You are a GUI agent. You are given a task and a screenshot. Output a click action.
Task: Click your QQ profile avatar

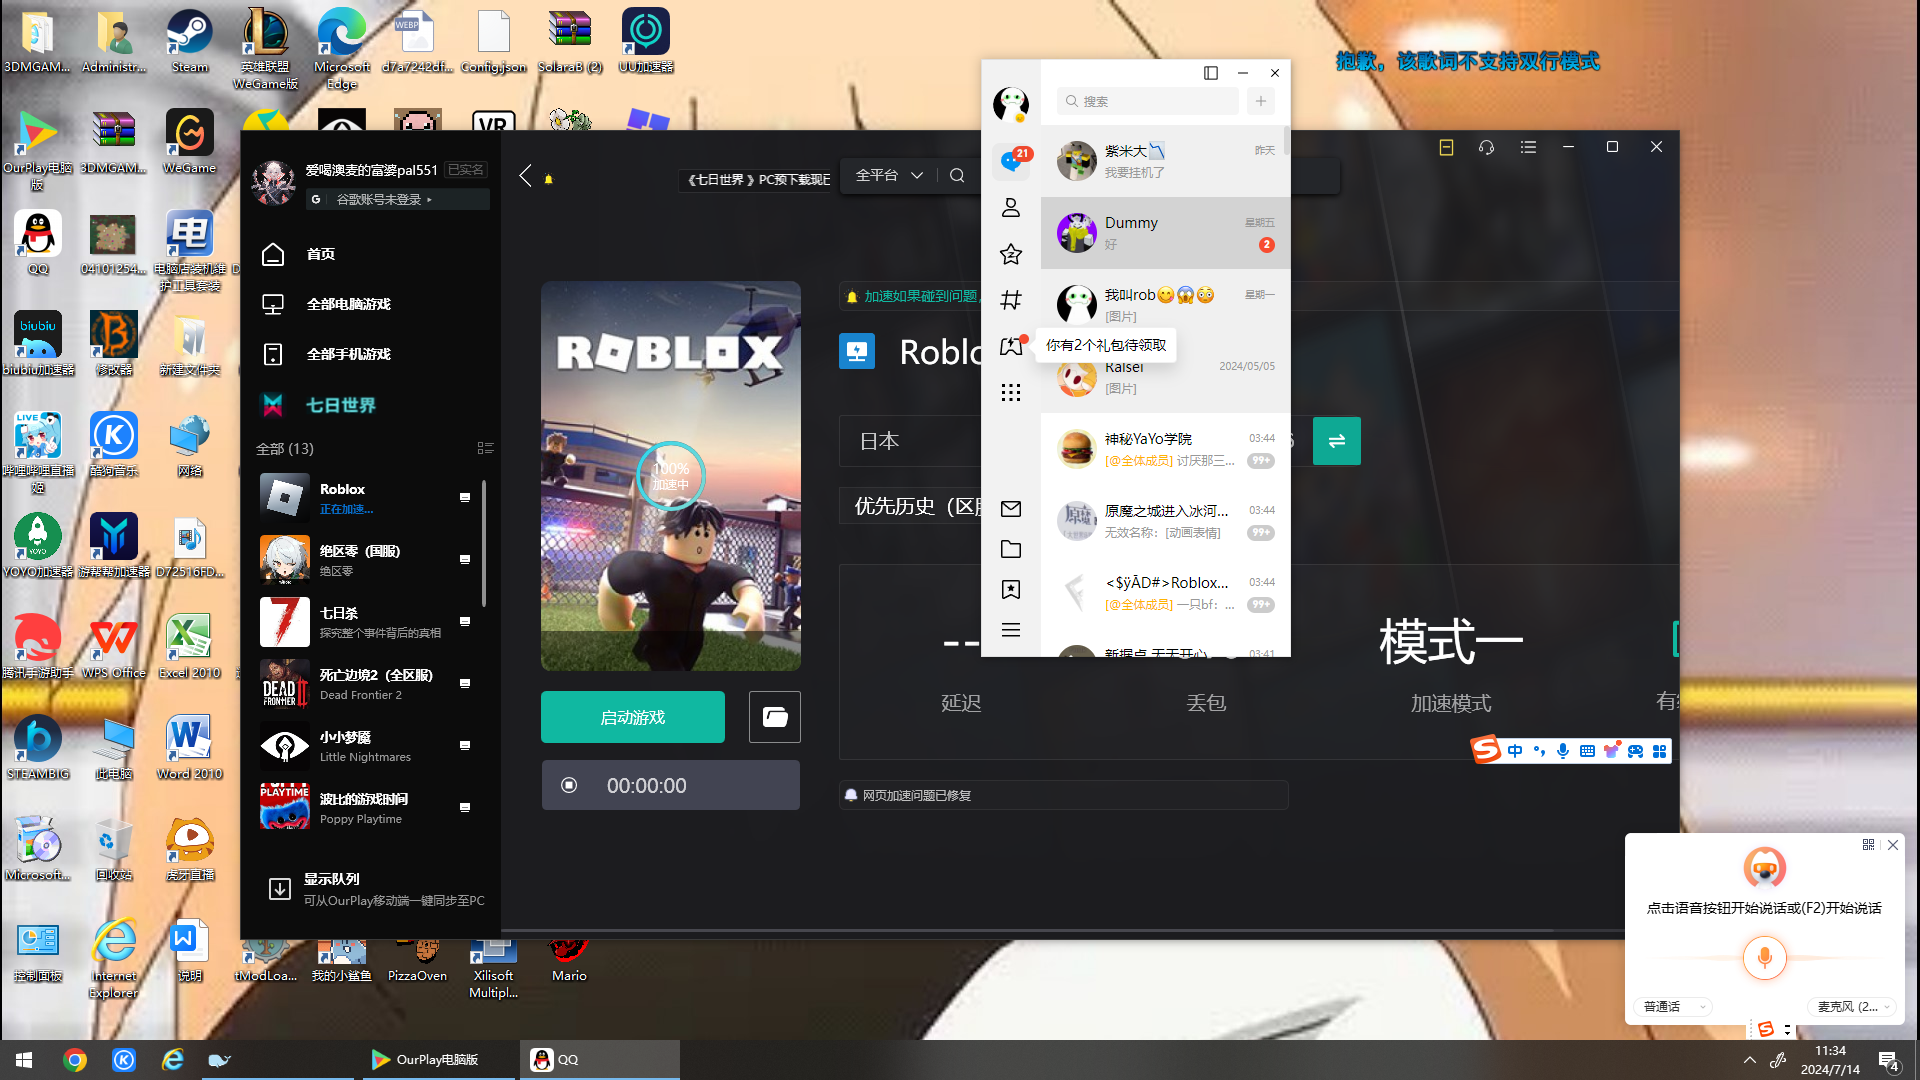point(1011,103)
